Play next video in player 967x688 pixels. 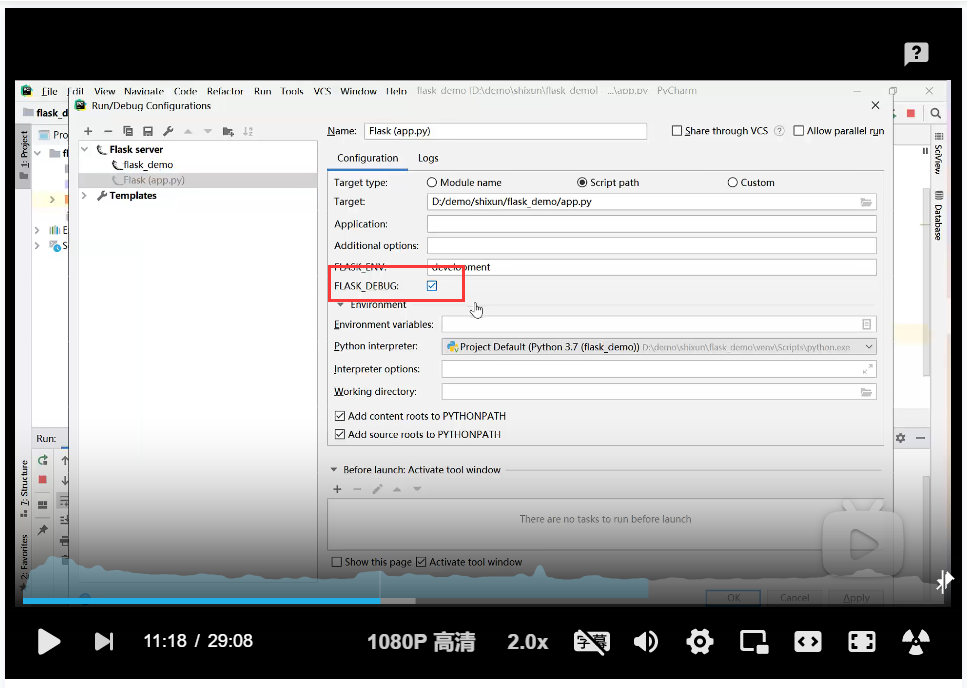point(104,642)
